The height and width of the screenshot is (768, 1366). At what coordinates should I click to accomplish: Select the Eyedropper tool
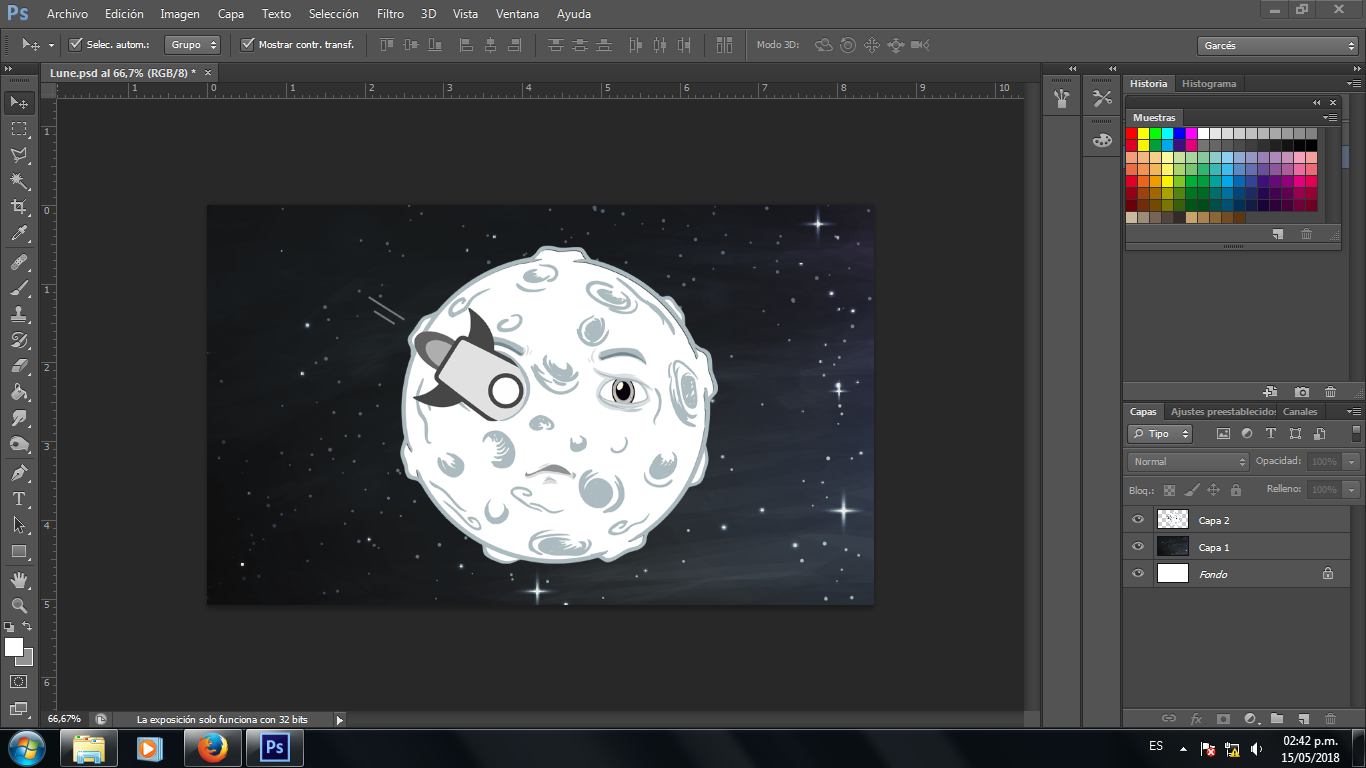tap(19, 234)
